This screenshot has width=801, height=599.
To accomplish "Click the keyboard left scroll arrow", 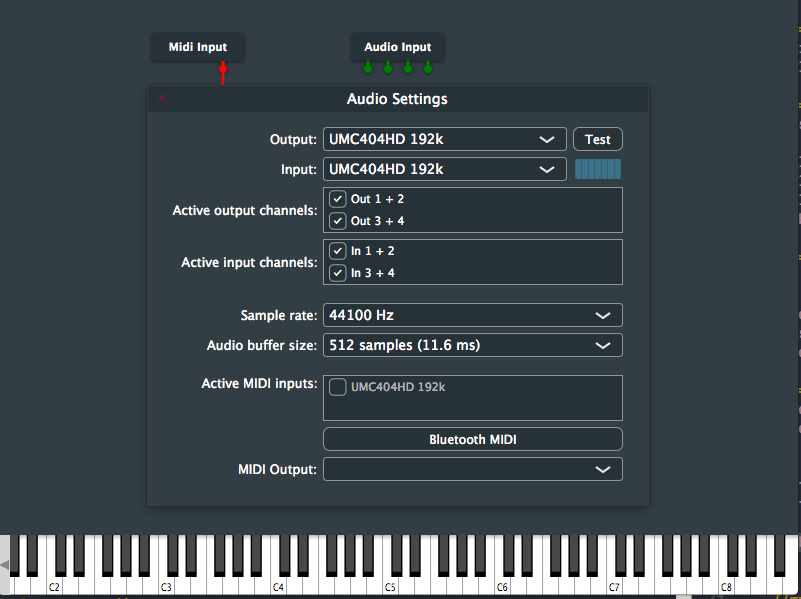I will (x=5, y=566).
